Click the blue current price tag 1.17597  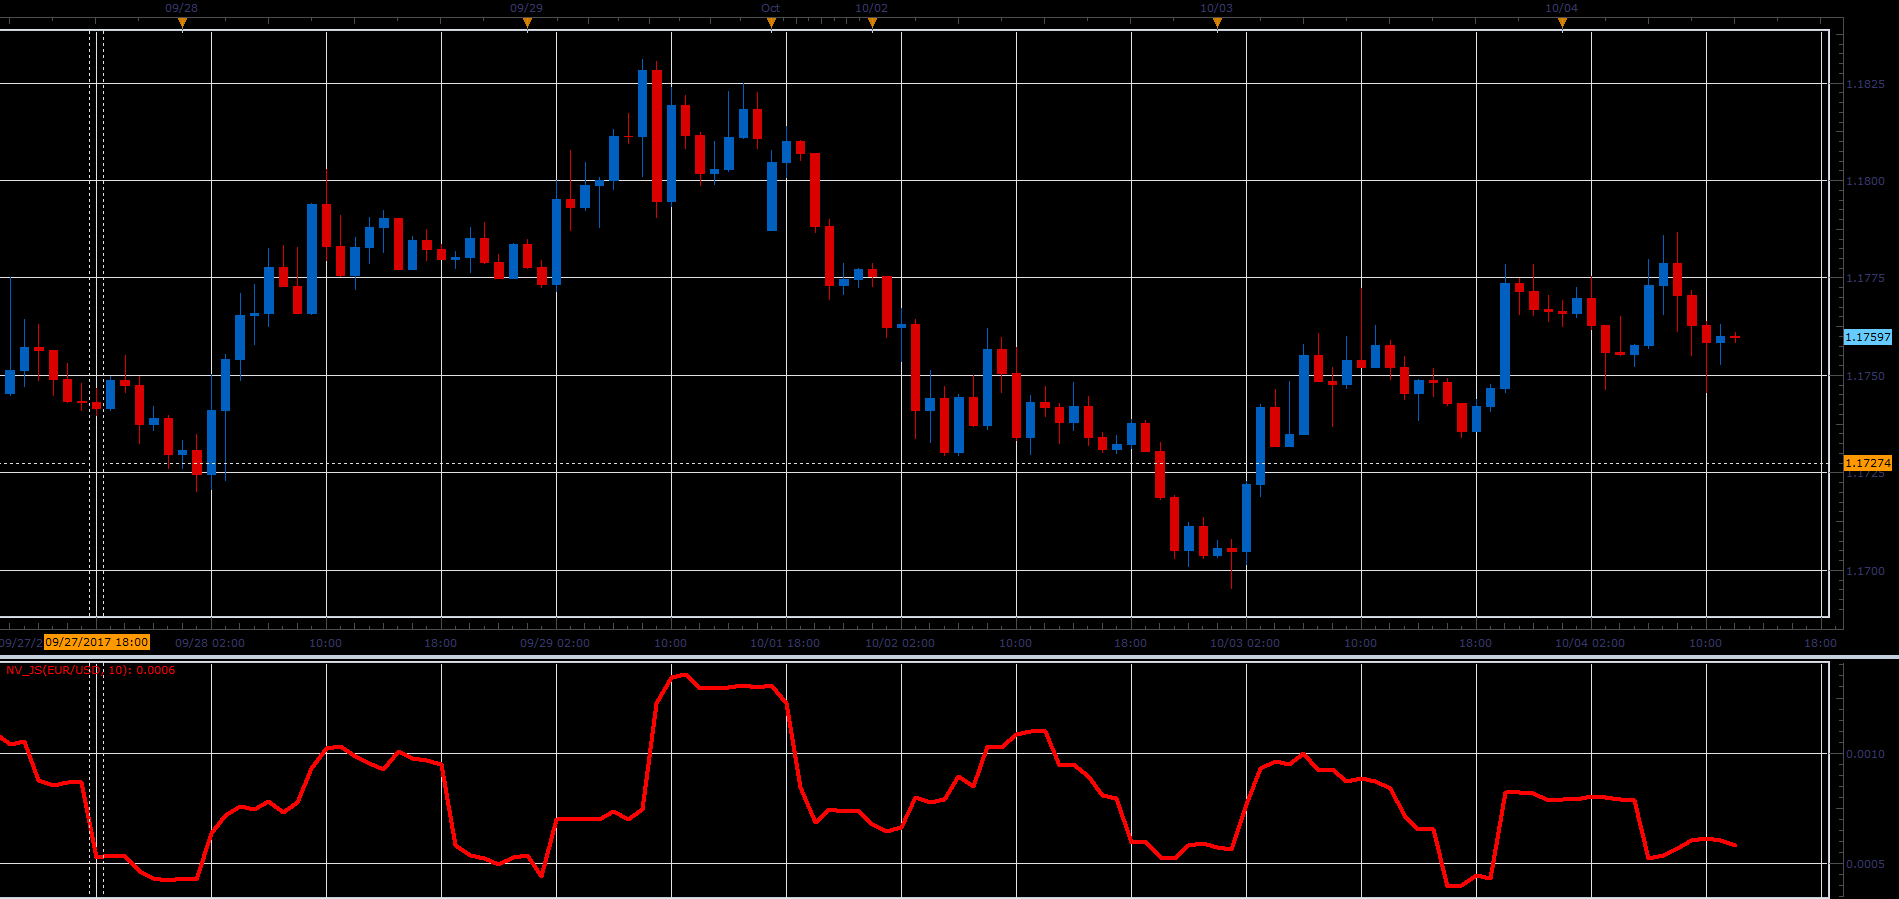pos(1867,337)
